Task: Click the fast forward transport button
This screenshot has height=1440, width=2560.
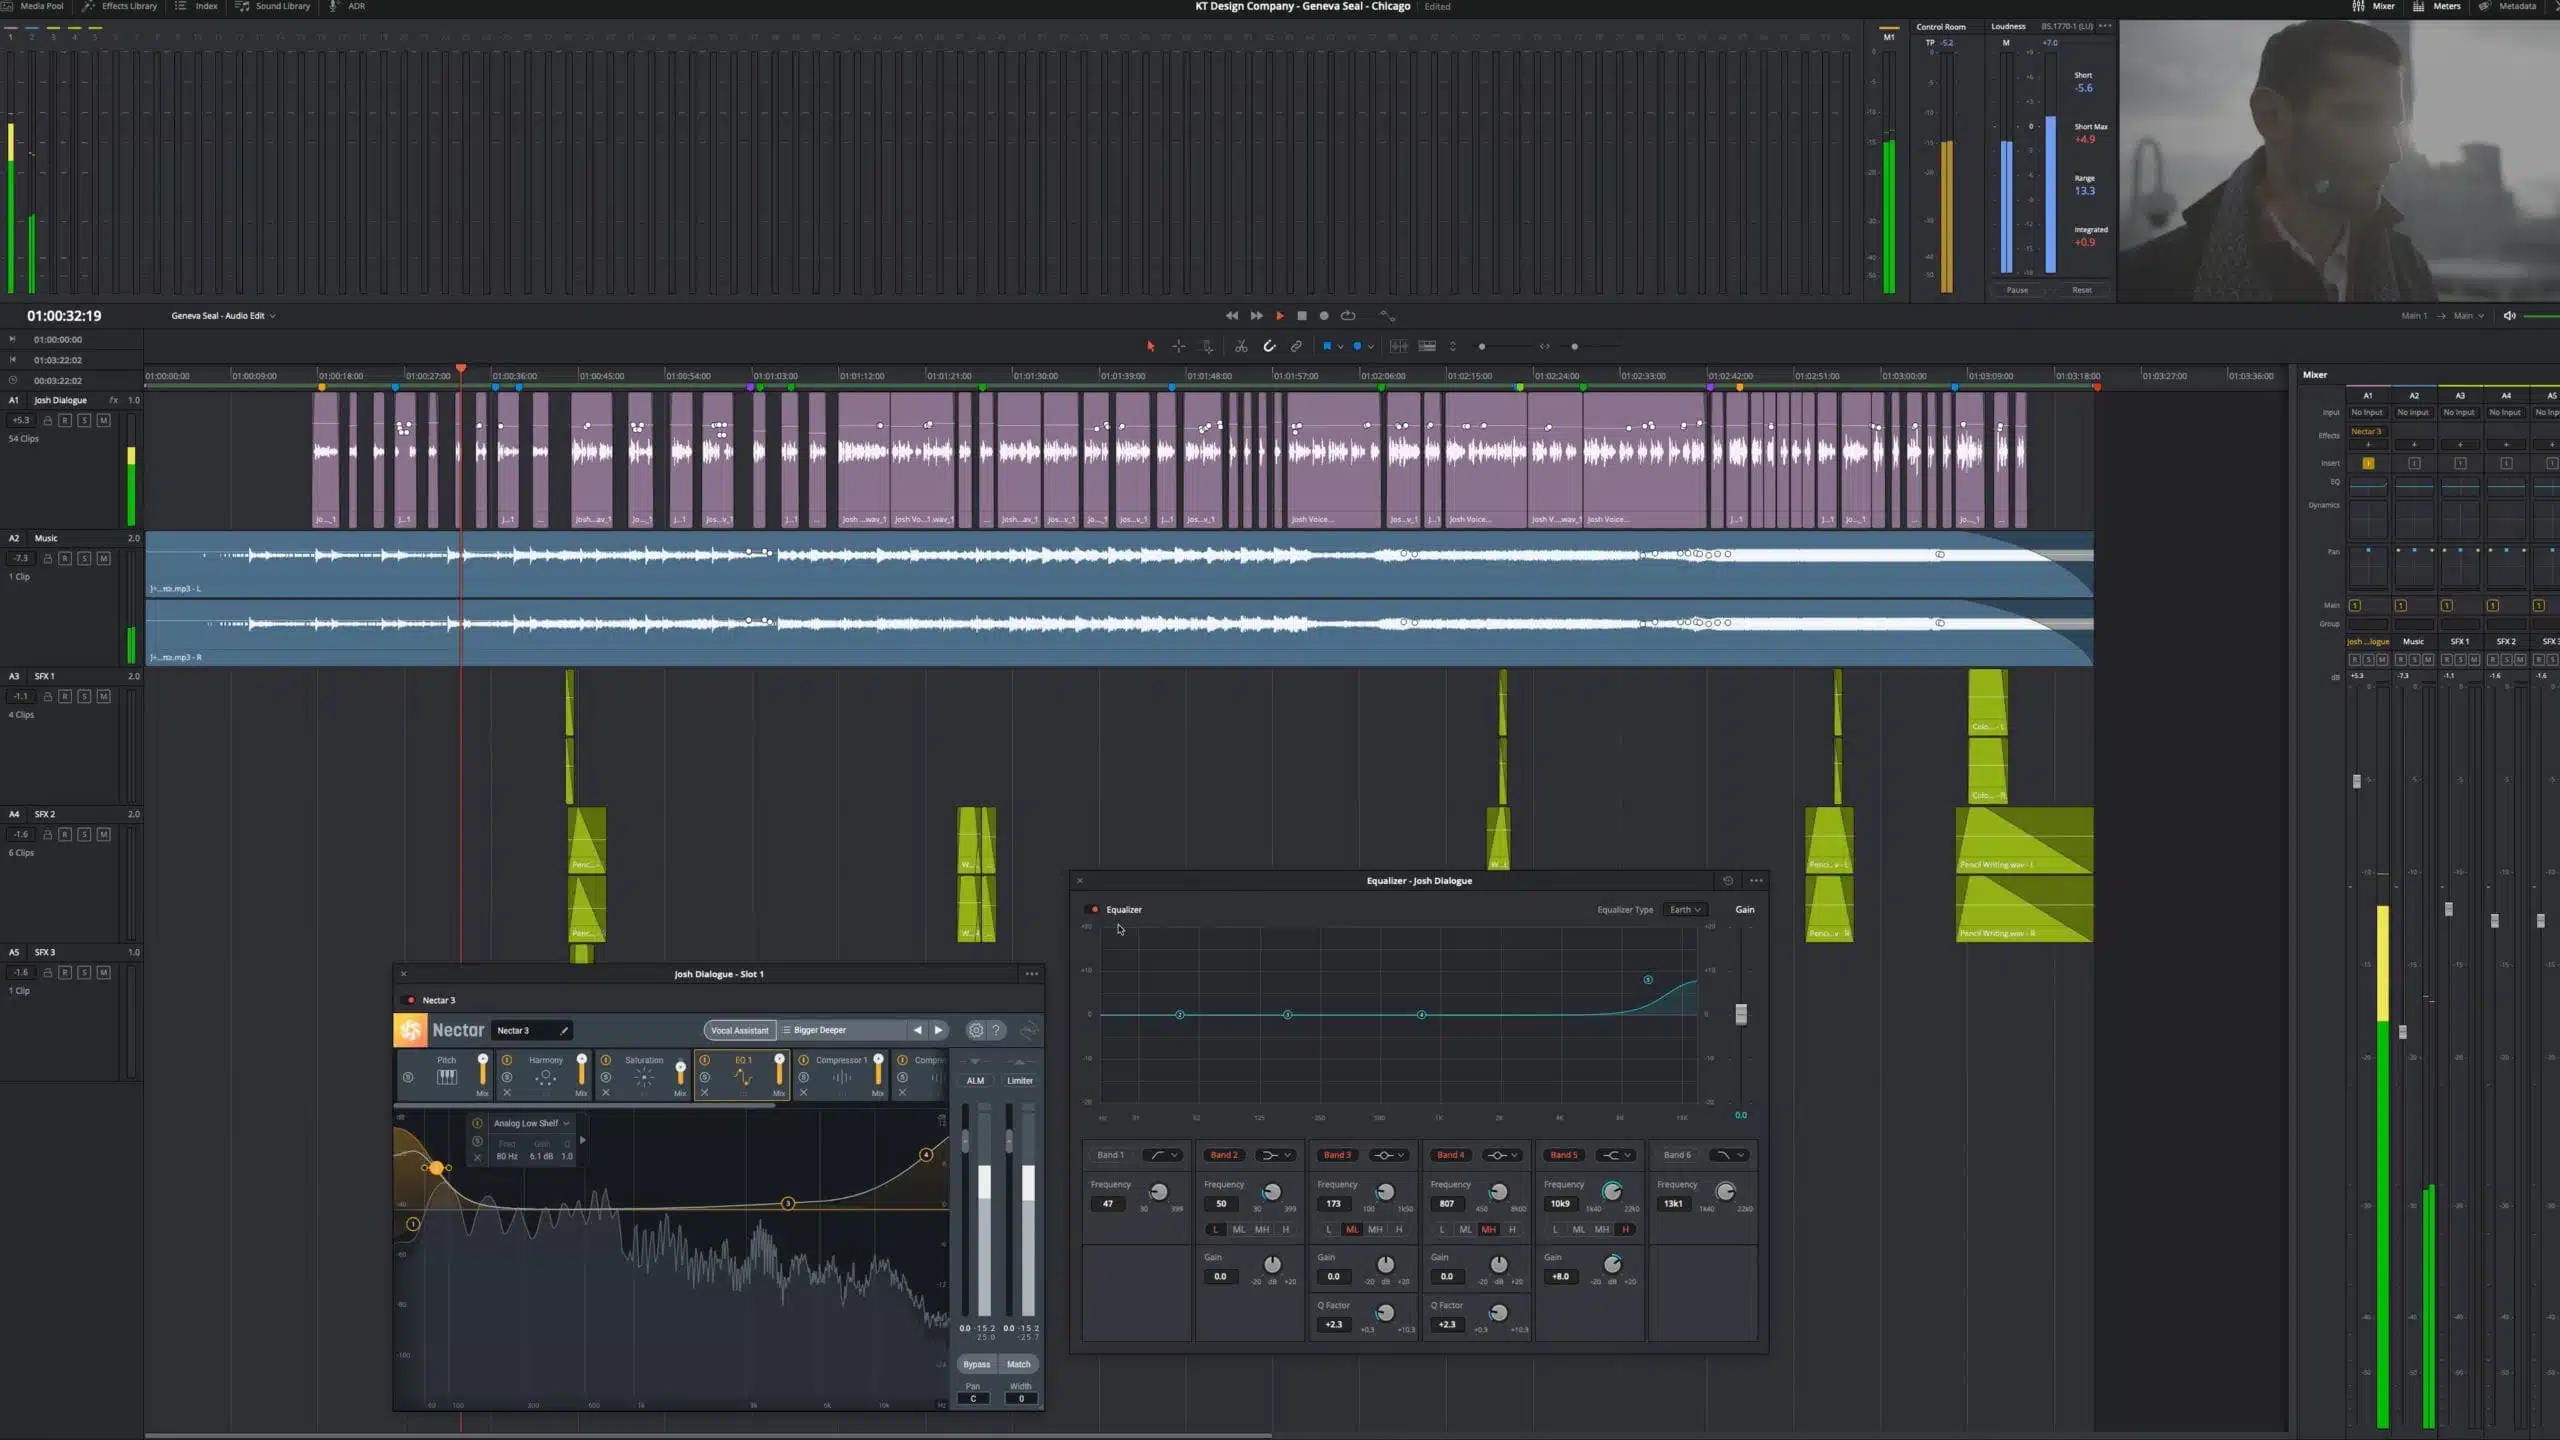Action: coord(1256,315)
